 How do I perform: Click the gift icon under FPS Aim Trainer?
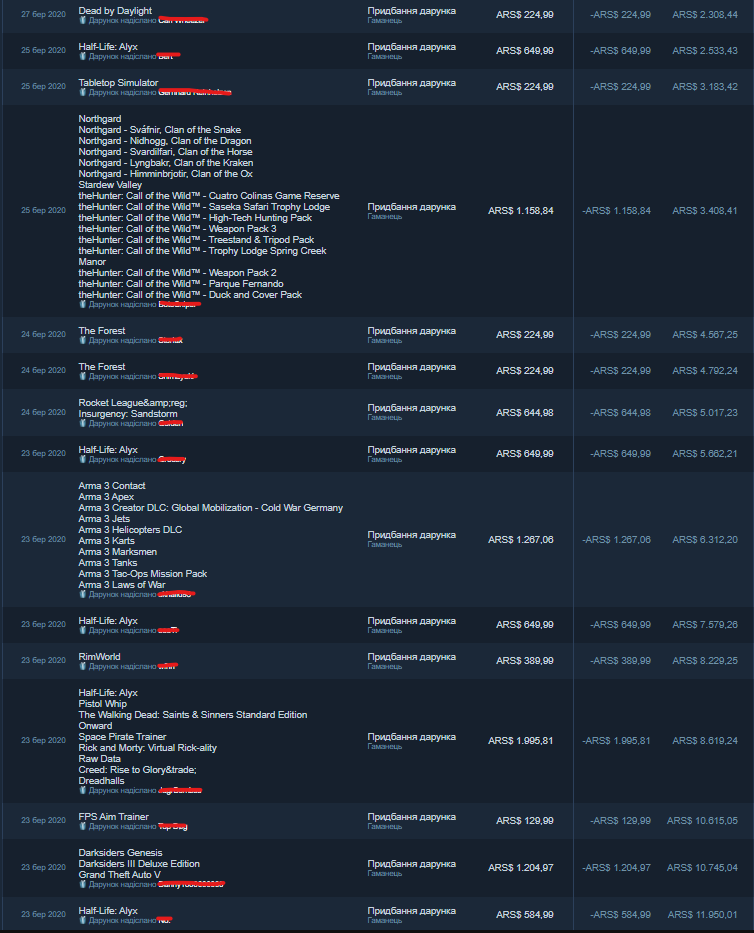pyautogui.click(x=83, y=826)
